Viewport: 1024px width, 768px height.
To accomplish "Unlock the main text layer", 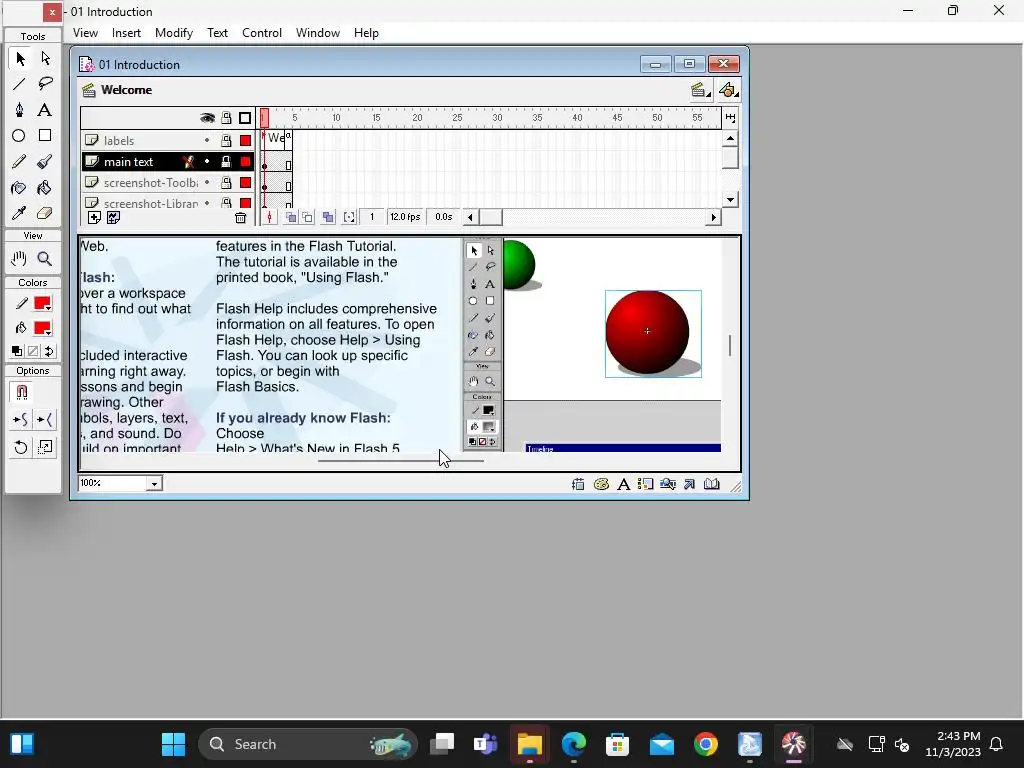I will 226,161.
